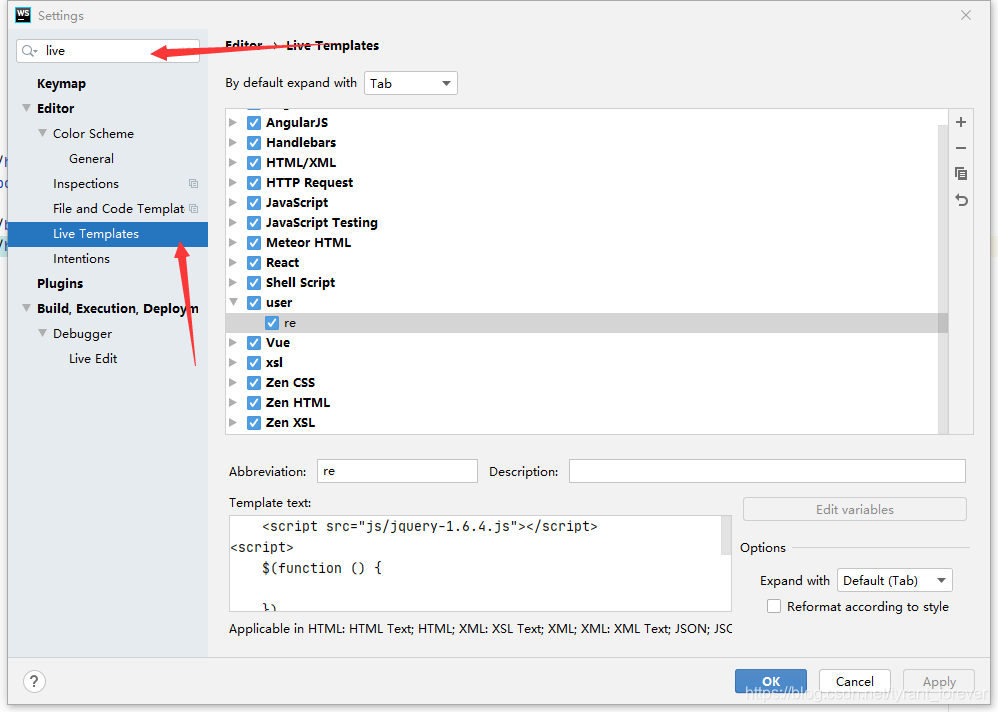The image size is (998, 712).
Task: Select General under Color Scheme
Action: coord(91,158)
